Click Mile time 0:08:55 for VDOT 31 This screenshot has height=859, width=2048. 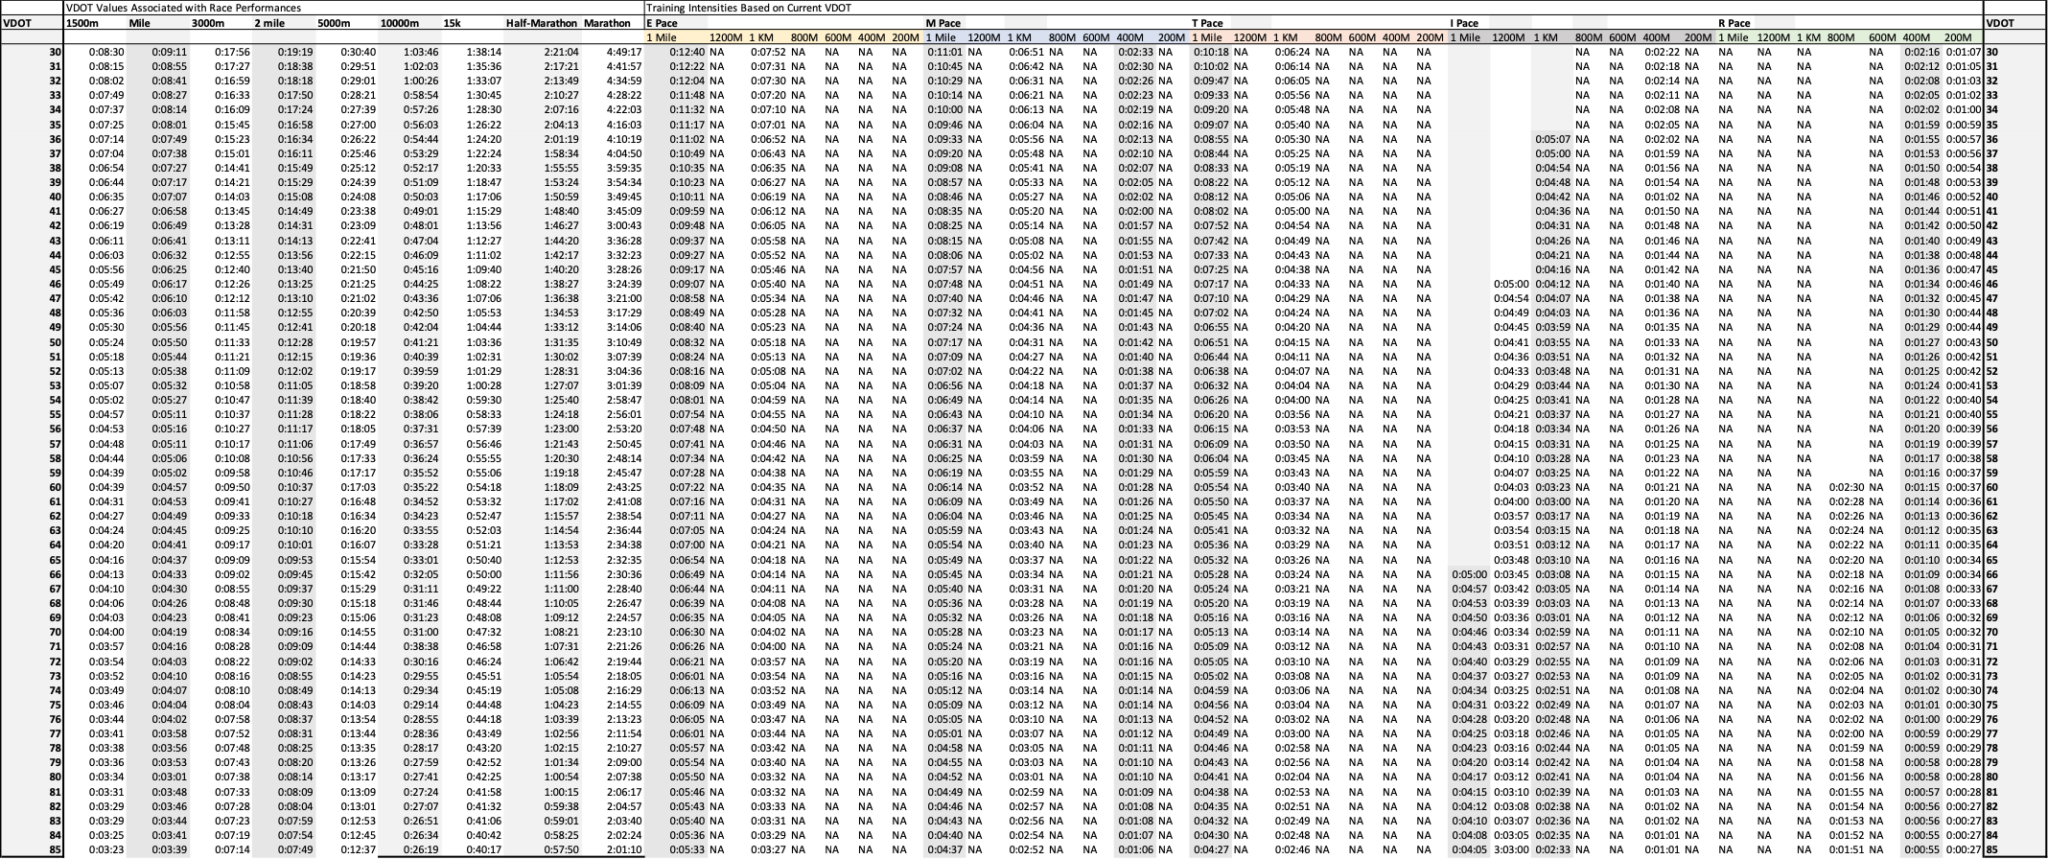169,66
